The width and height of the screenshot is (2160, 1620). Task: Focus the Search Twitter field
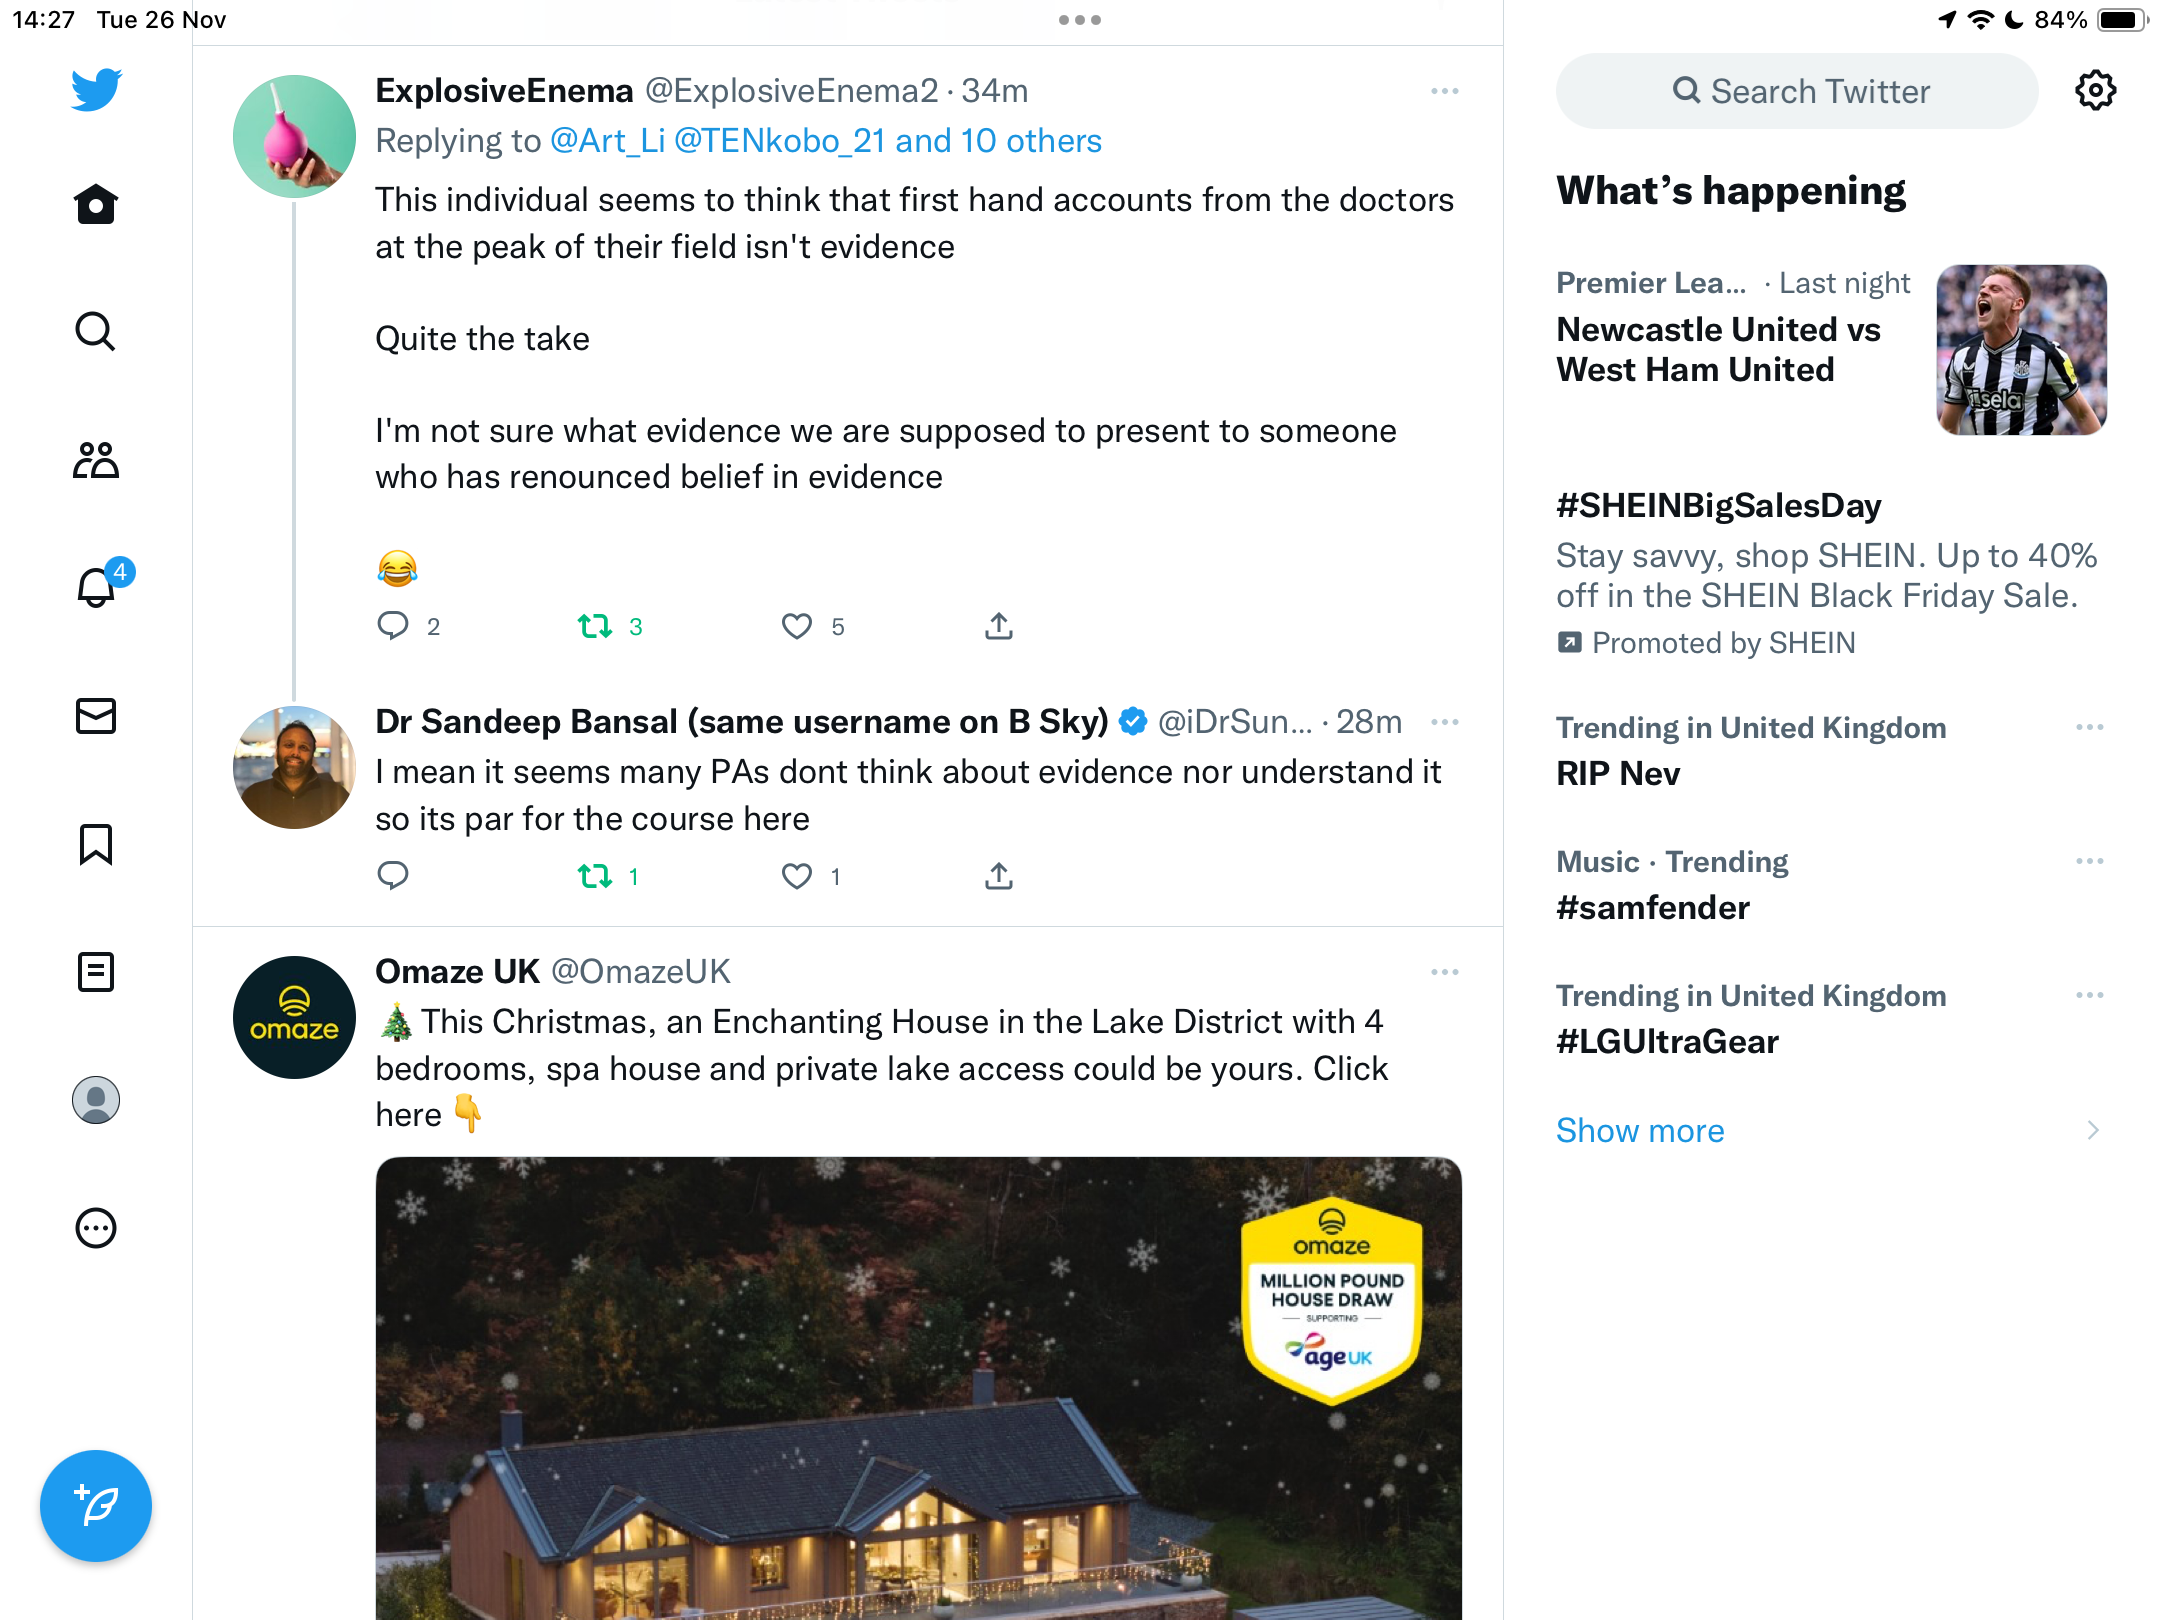1797,91
